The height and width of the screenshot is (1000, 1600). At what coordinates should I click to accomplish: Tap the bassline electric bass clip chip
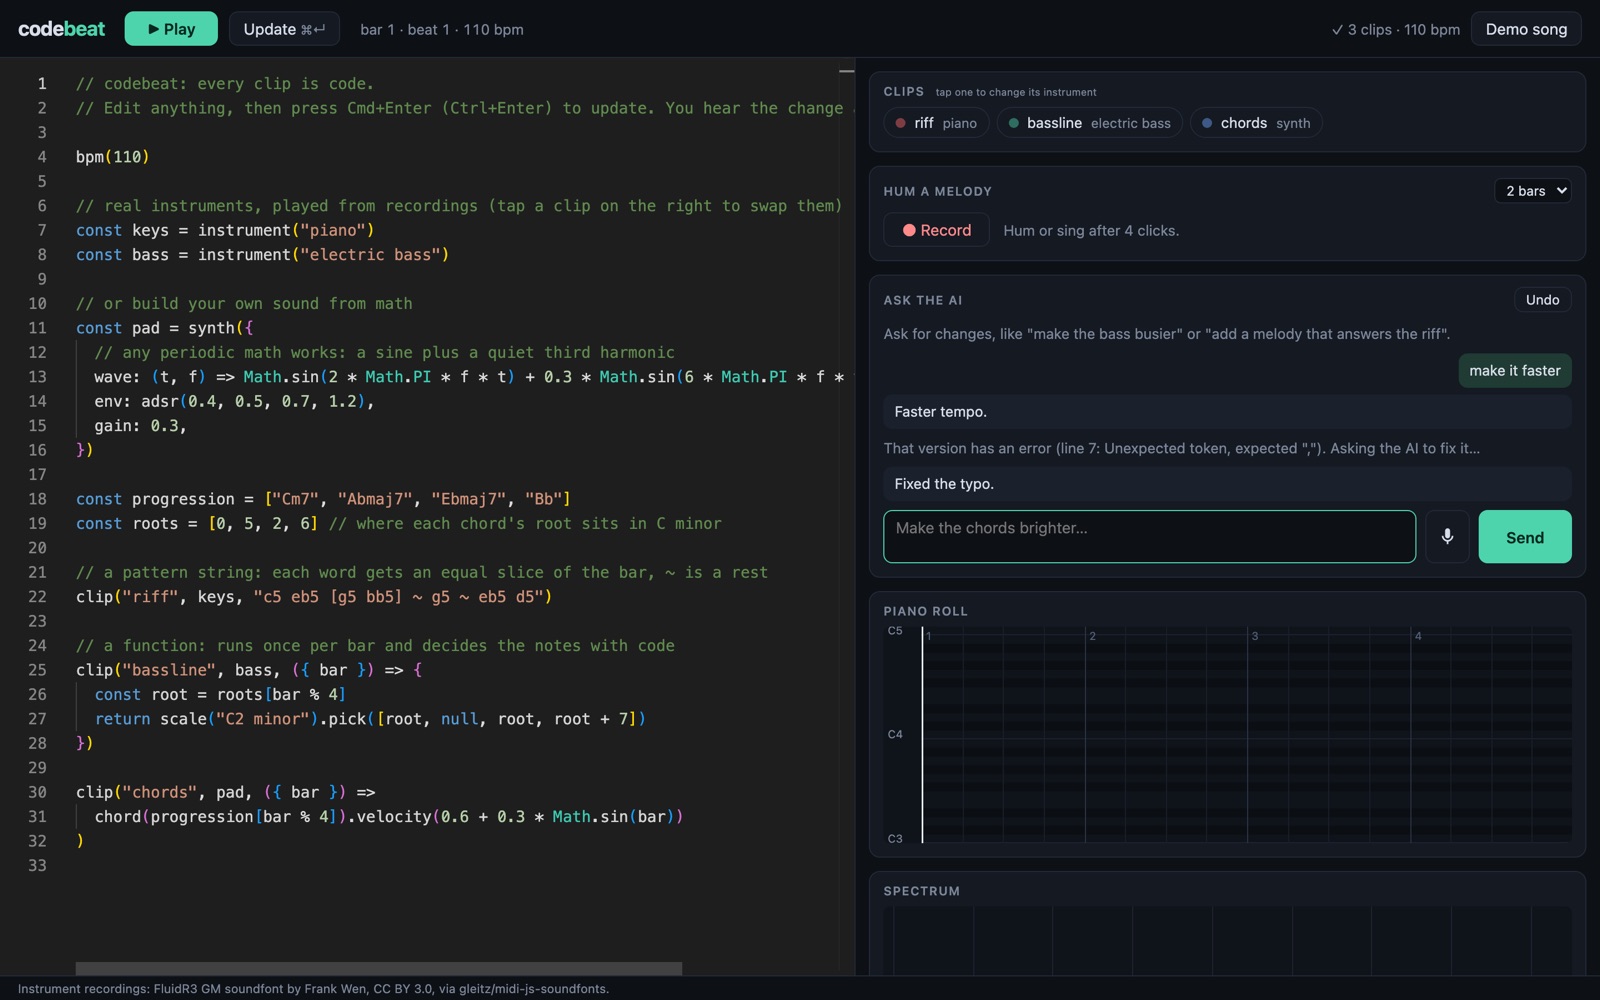pos(1090,123)
